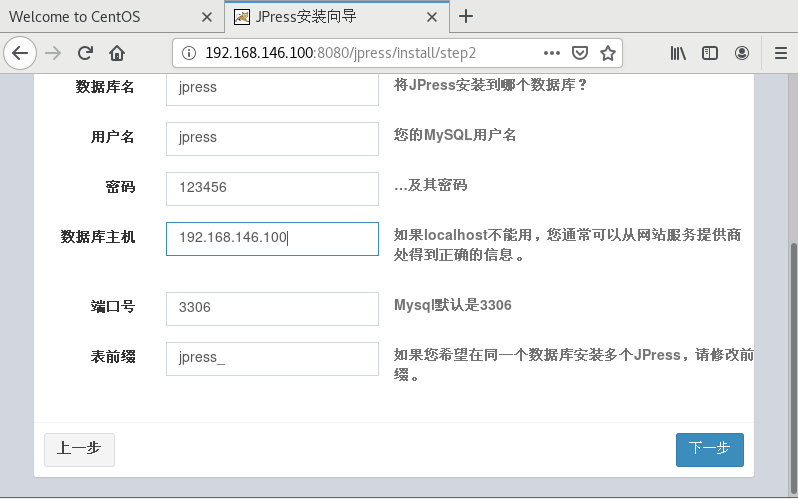Click the localhost hint text
The image size is (798, 499).
(567, 245)
